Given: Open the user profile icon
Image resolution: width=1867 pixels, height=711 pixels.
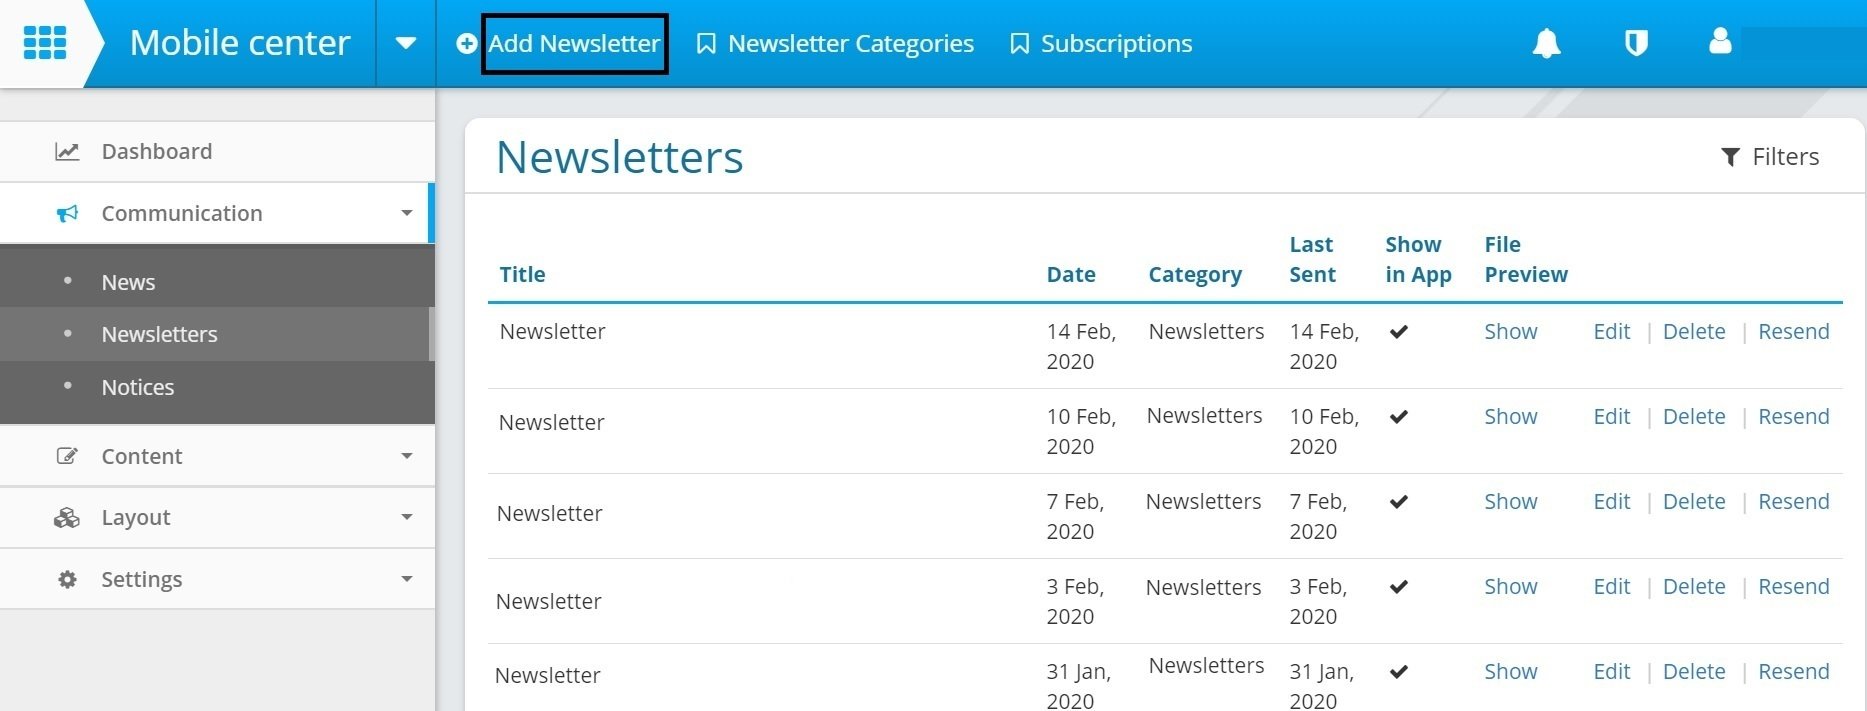Looking at the screenshot, I should [x=1720, y=41].
